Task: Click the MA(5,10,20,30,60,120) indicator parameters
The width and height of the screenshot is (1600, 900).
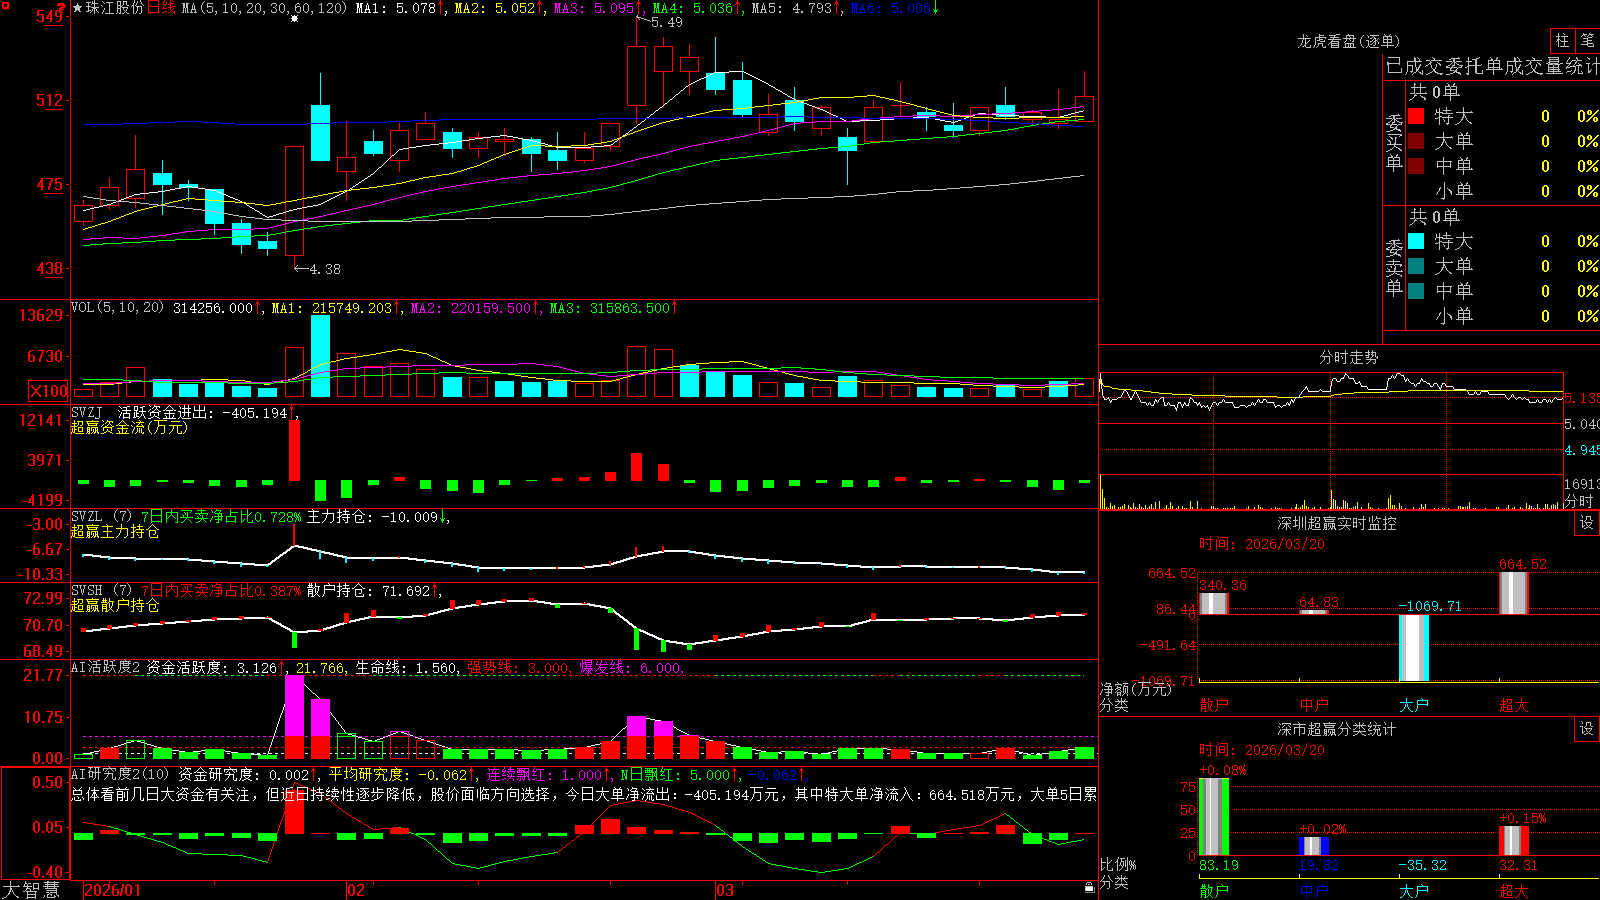Action: (x=264, y=8)
